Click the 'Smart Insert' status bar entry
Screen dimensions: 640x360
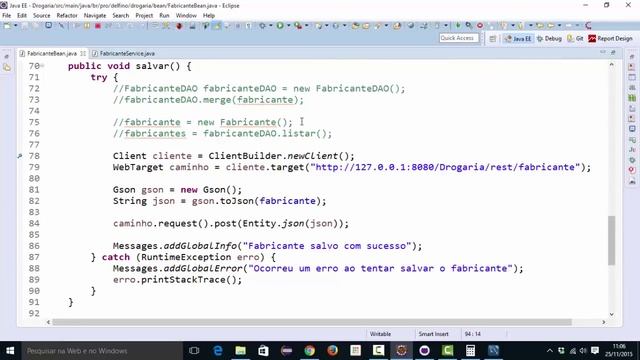pos(433,334)
